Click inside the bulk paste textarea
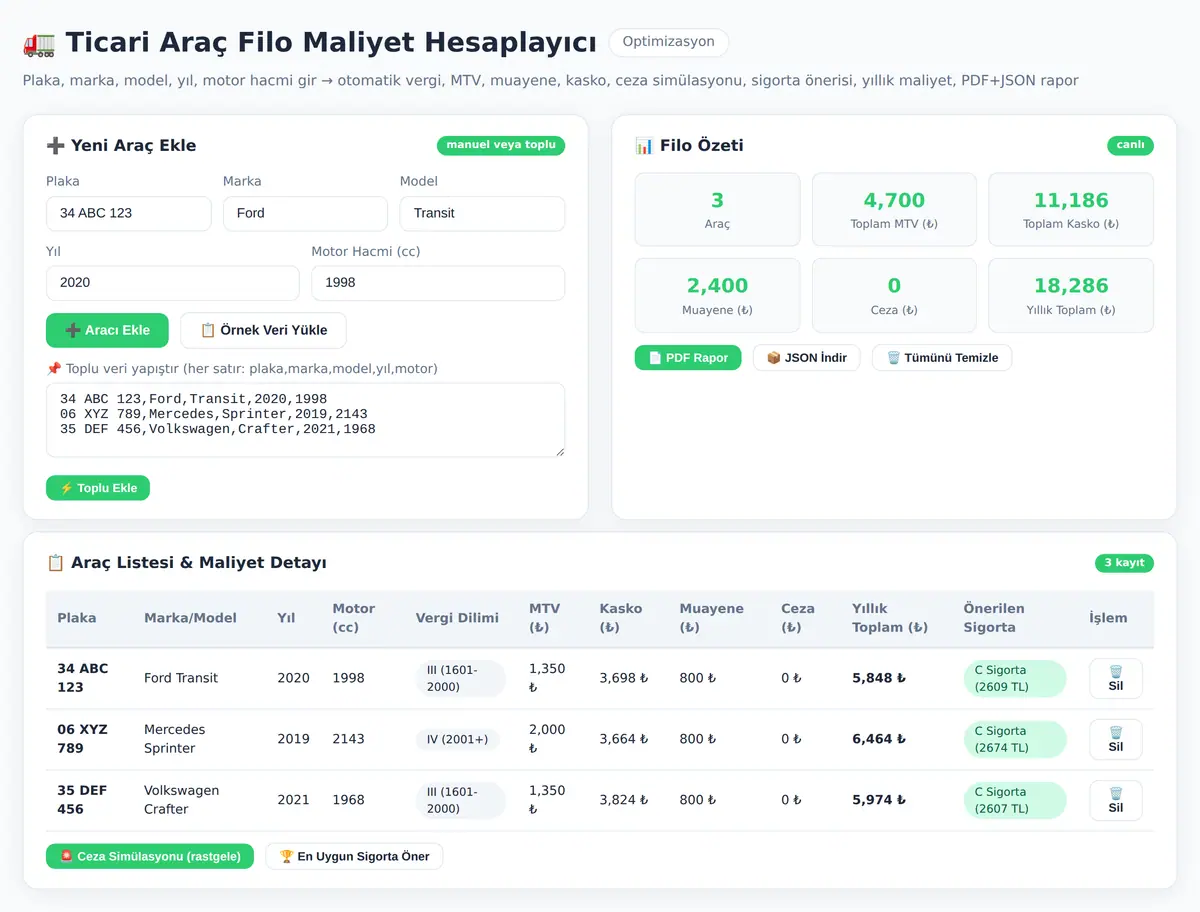 tap(305, 420)
